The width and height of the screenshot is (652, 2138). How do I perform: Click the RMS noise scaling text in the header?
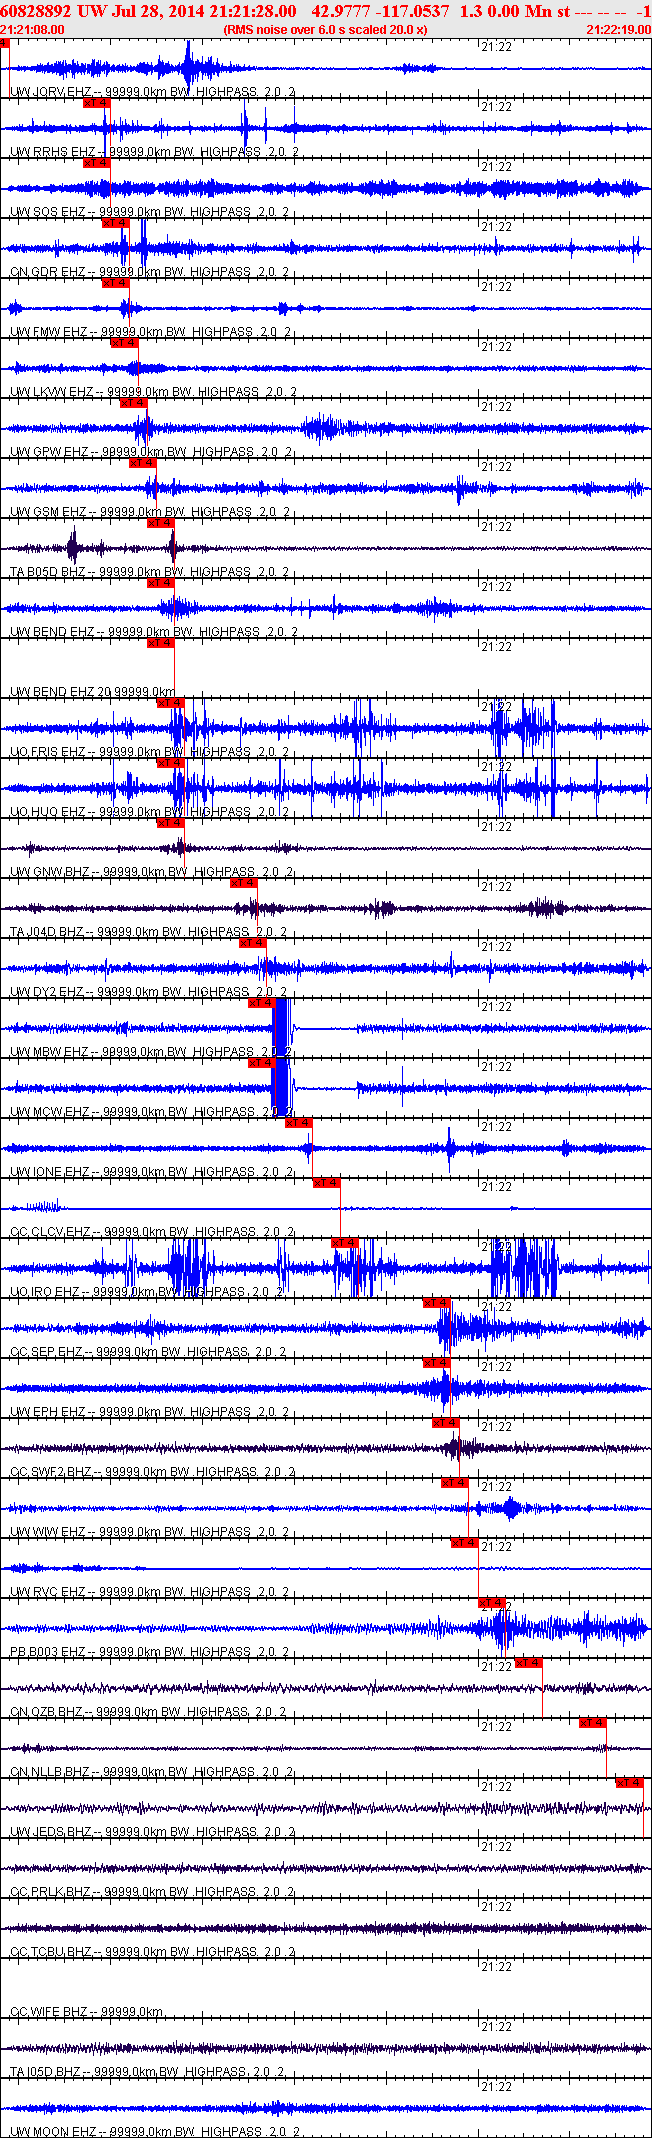pos(326,30)
